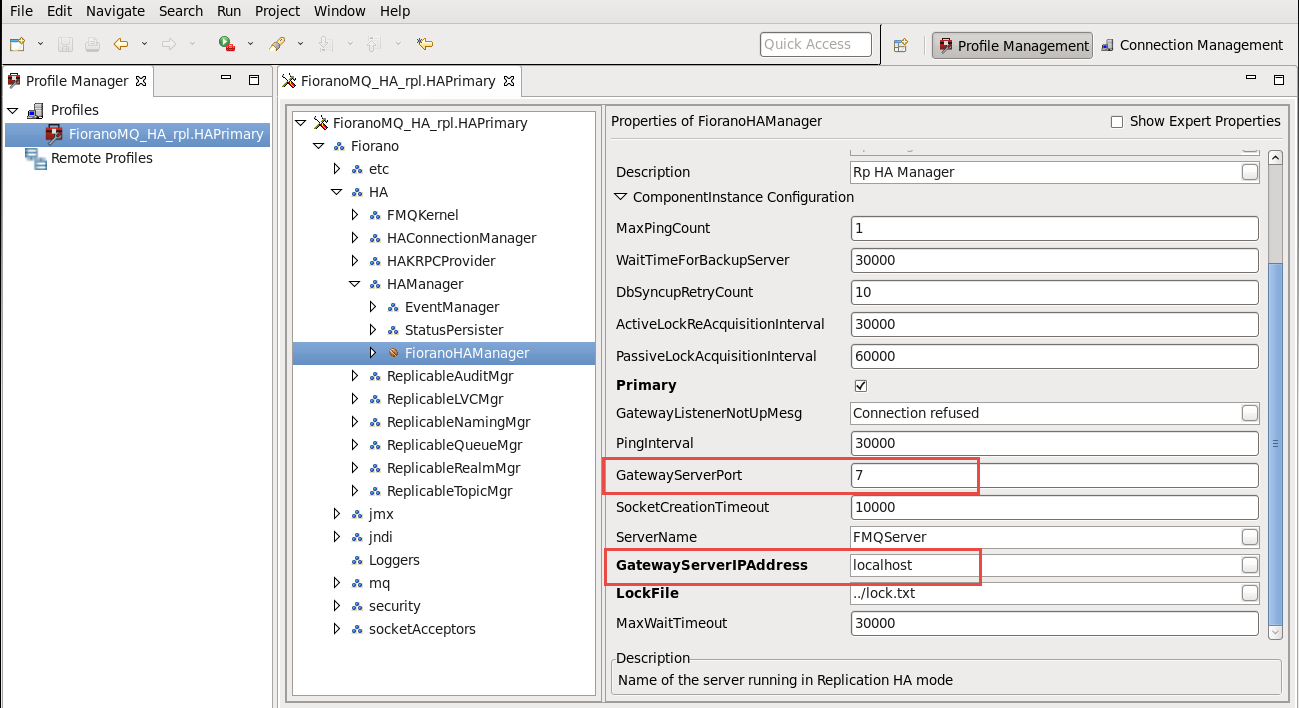Image resolution: width=1299 pixels, height=708 pixels.
Task: Open the Run external tools dropdown
Action: (250, 44)
